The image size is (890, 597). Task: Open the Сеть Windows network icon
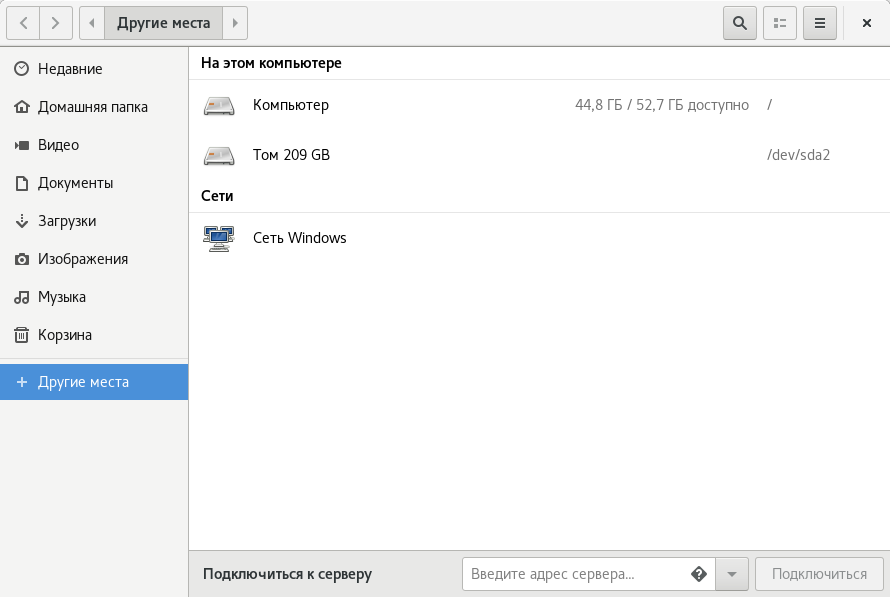click(x=219, y=238)
